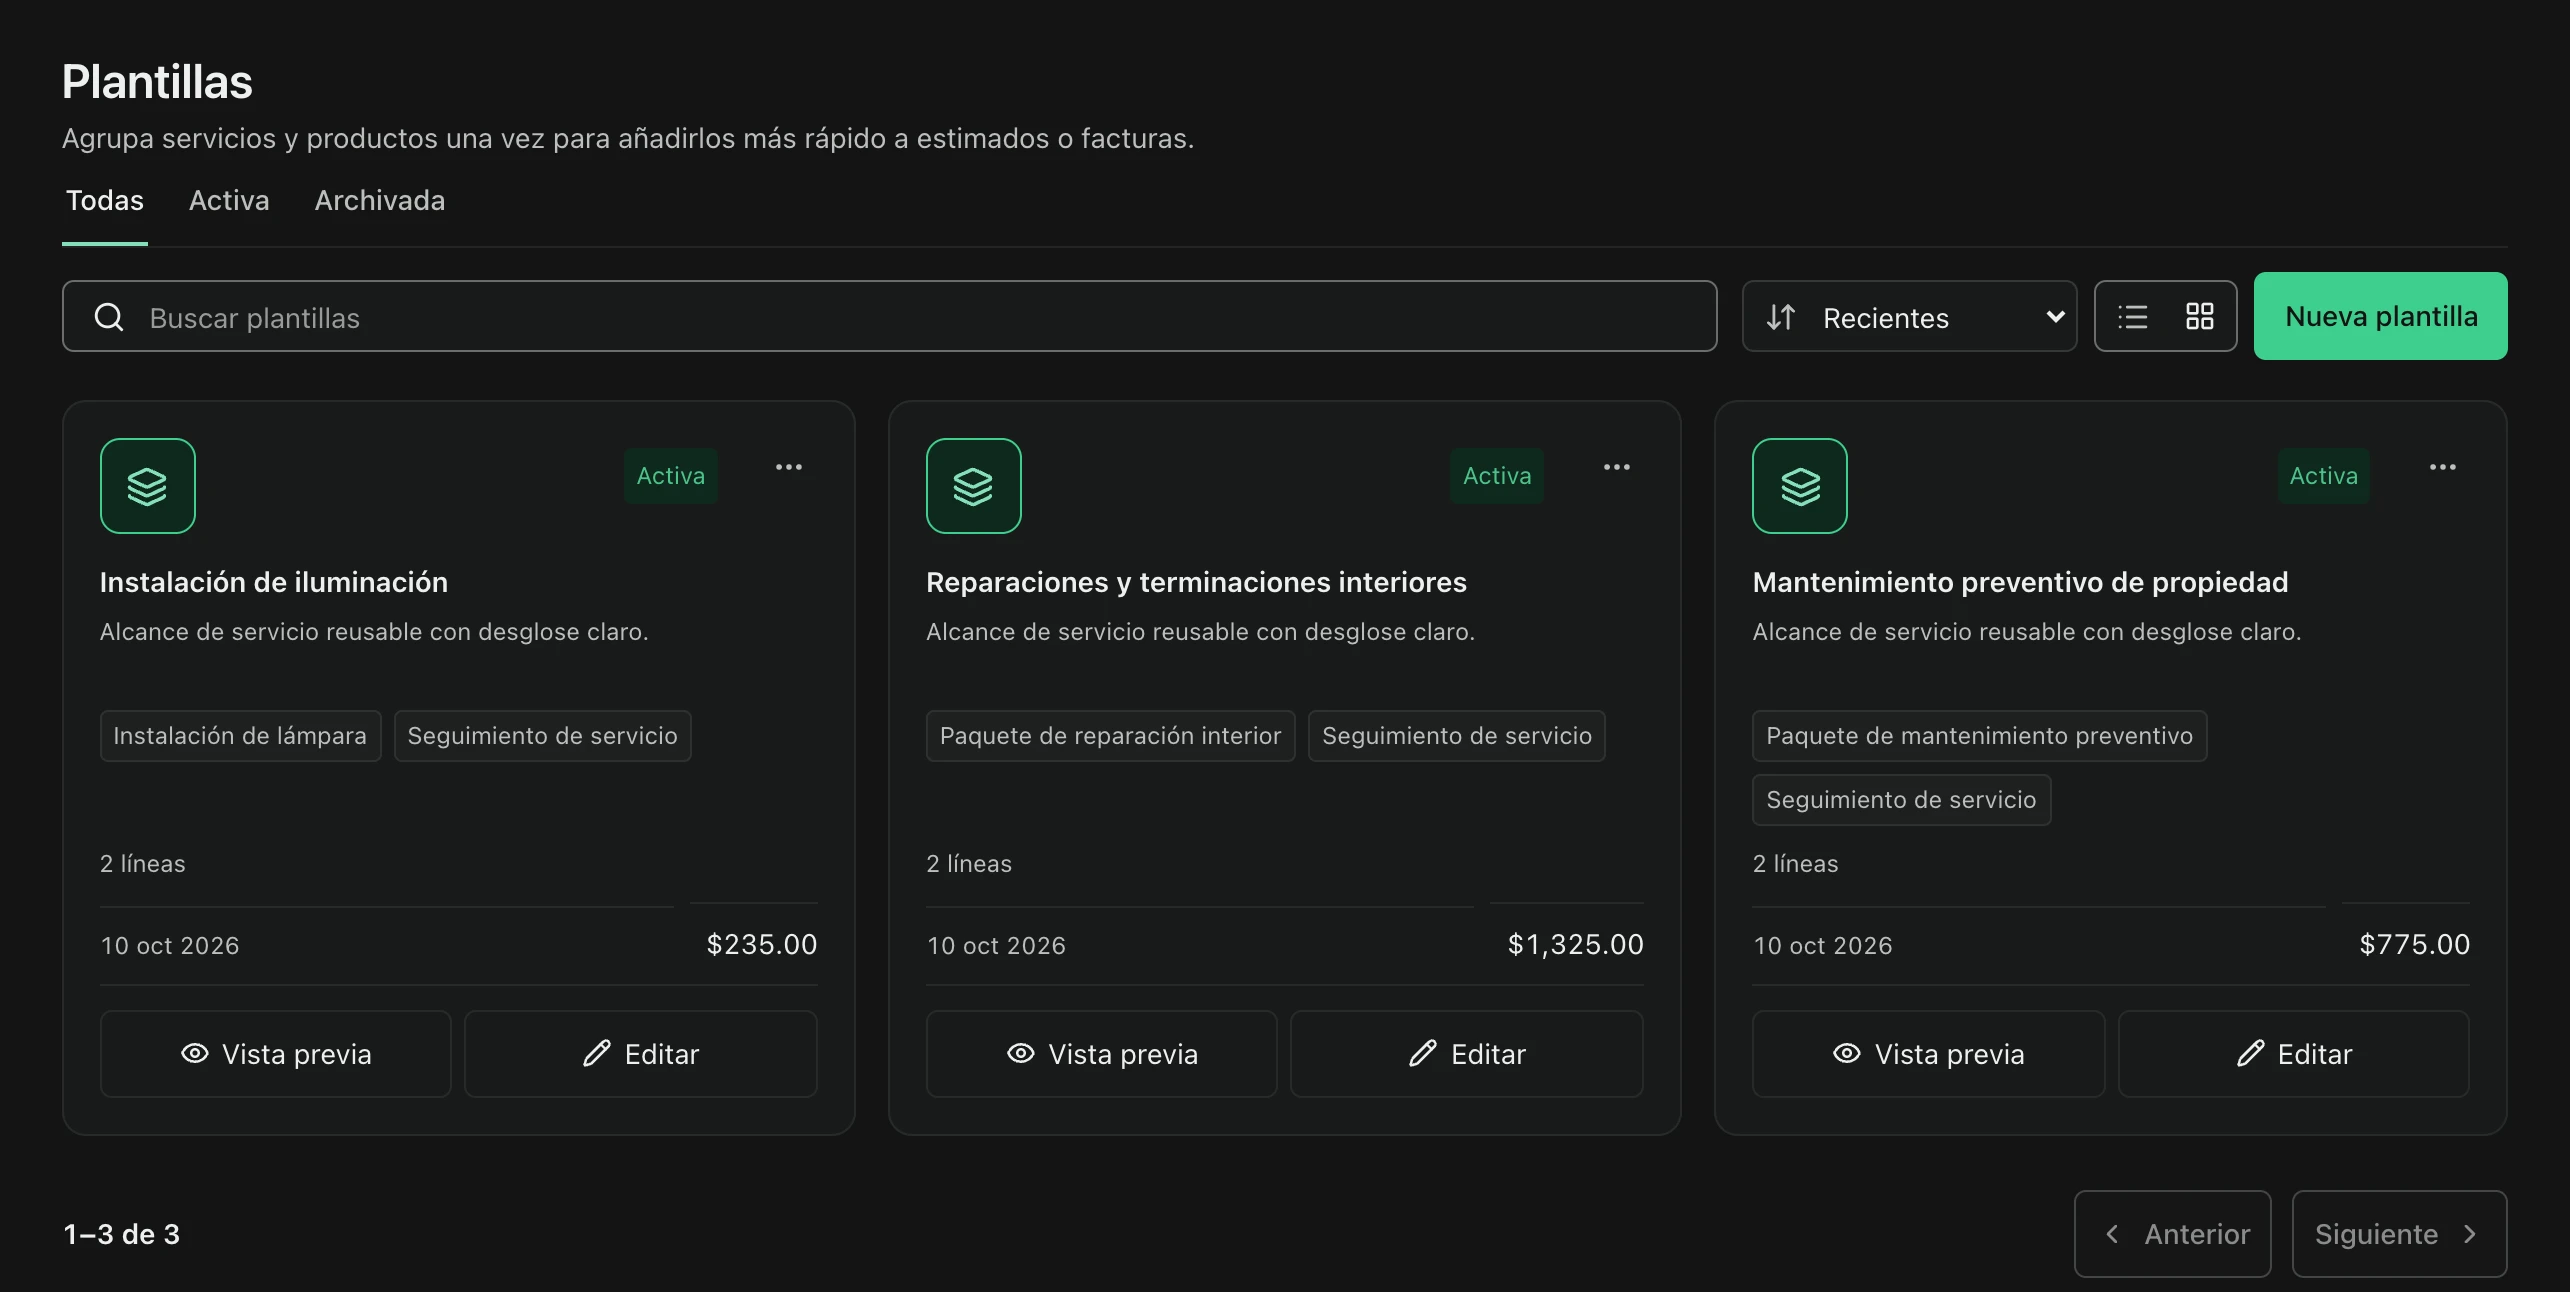Click the search magnifier icon
This screenshot has height=1292, width=2570.
click(109, 317)
